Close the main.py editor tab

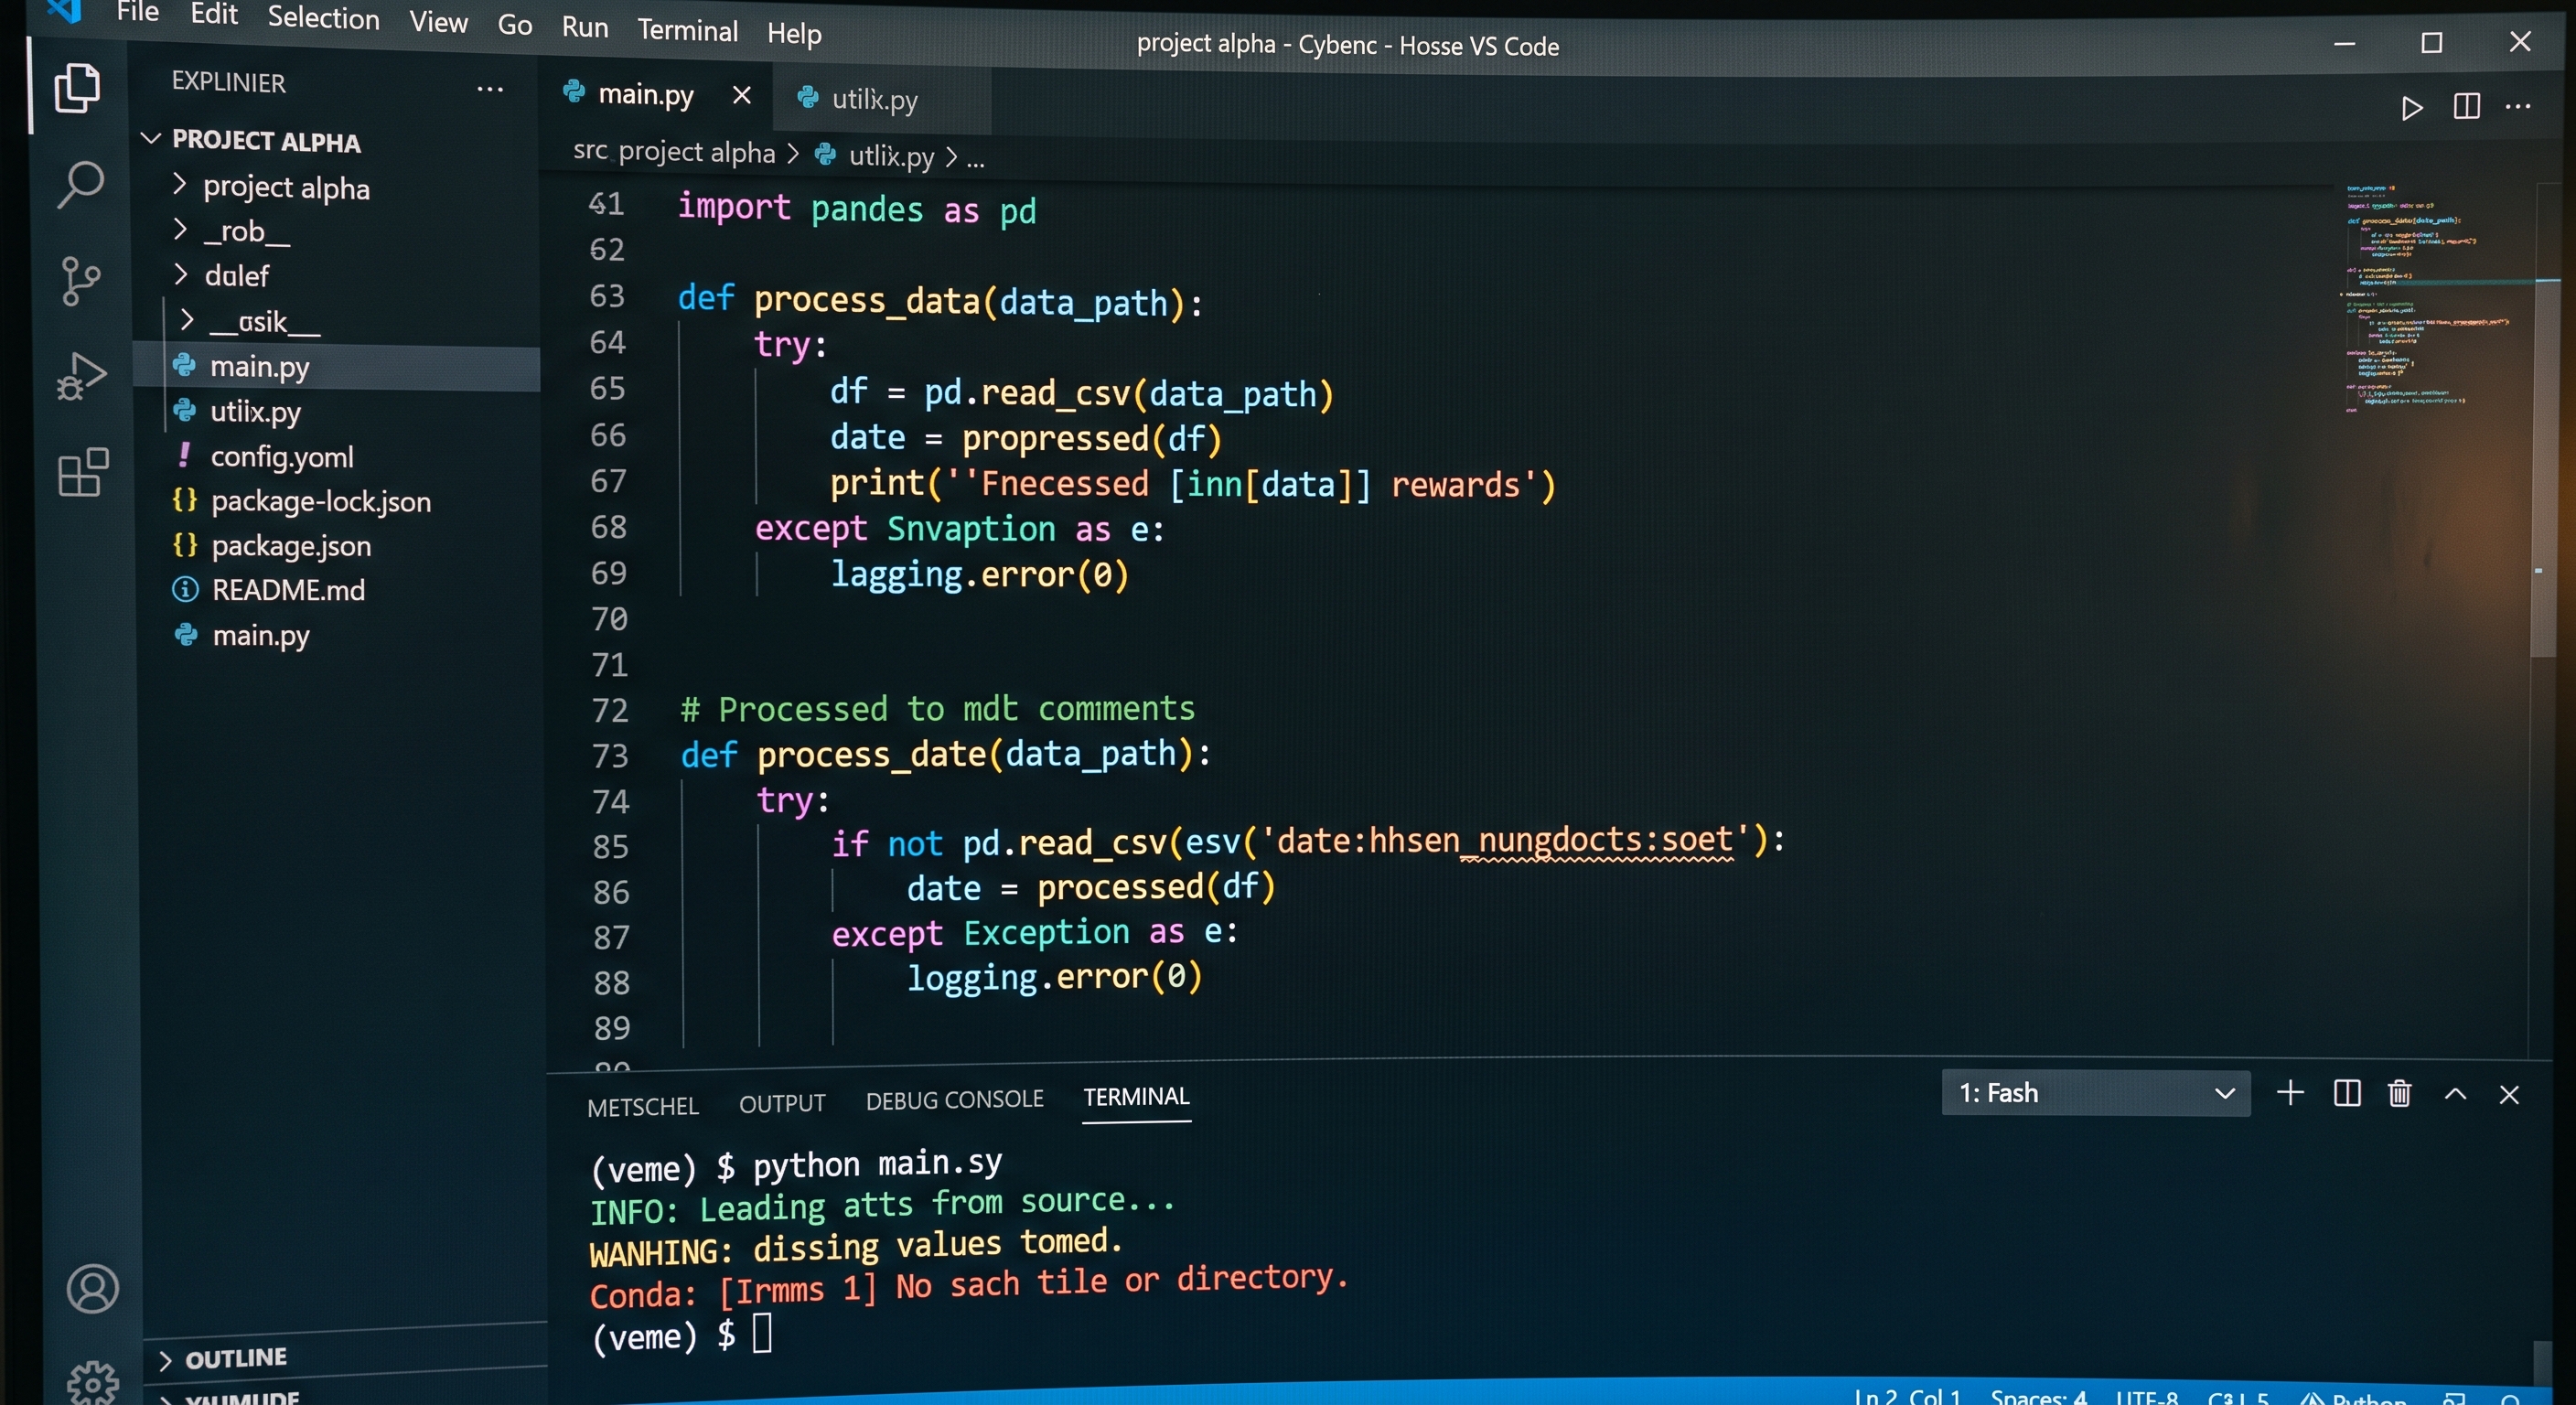tap(741, 95)
